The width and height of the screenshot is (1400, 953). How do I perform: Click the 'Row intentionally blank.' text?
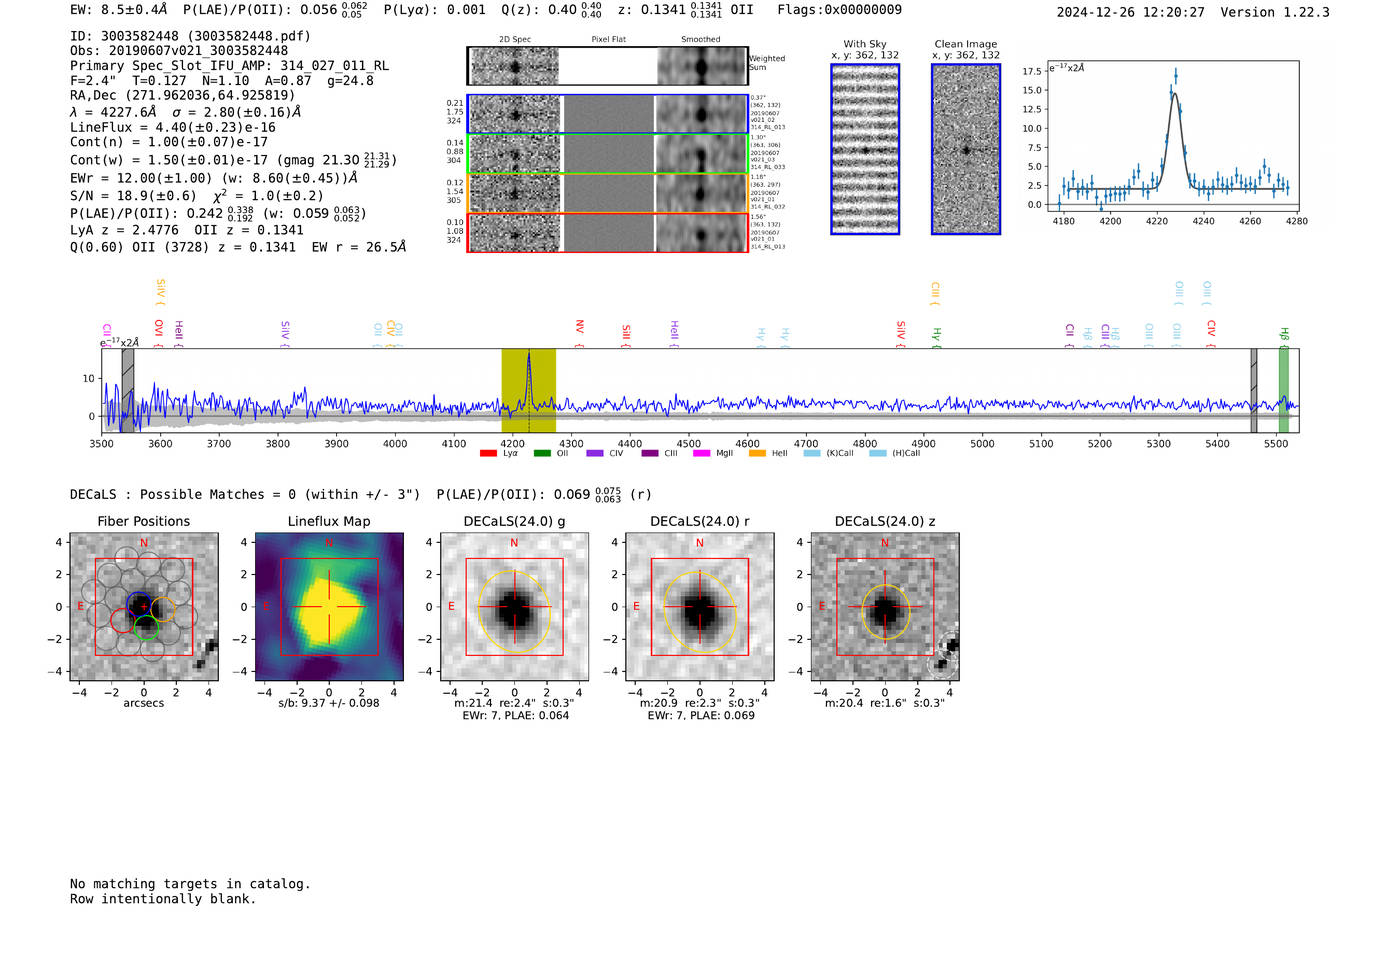tap(163, 899)
